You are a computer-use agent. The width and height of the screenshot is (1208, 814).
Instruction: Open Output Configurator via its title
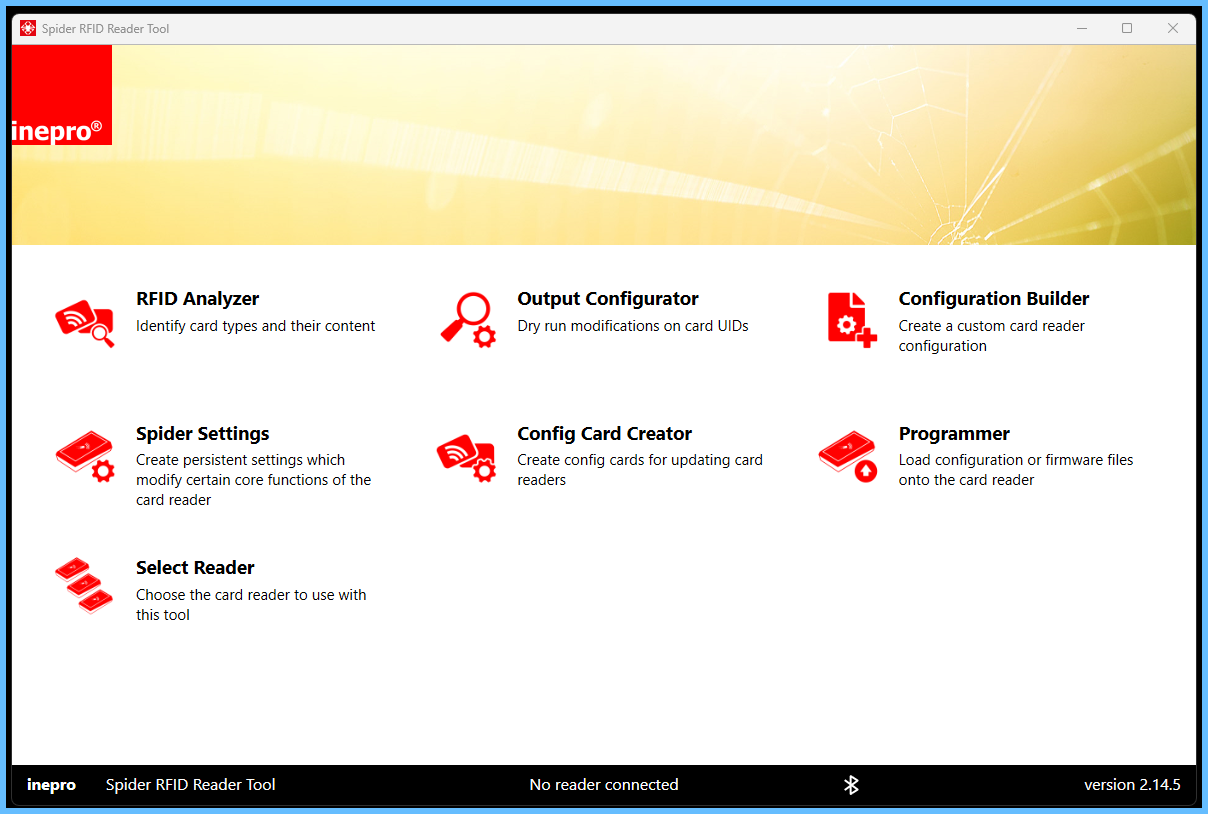(608, 299)
